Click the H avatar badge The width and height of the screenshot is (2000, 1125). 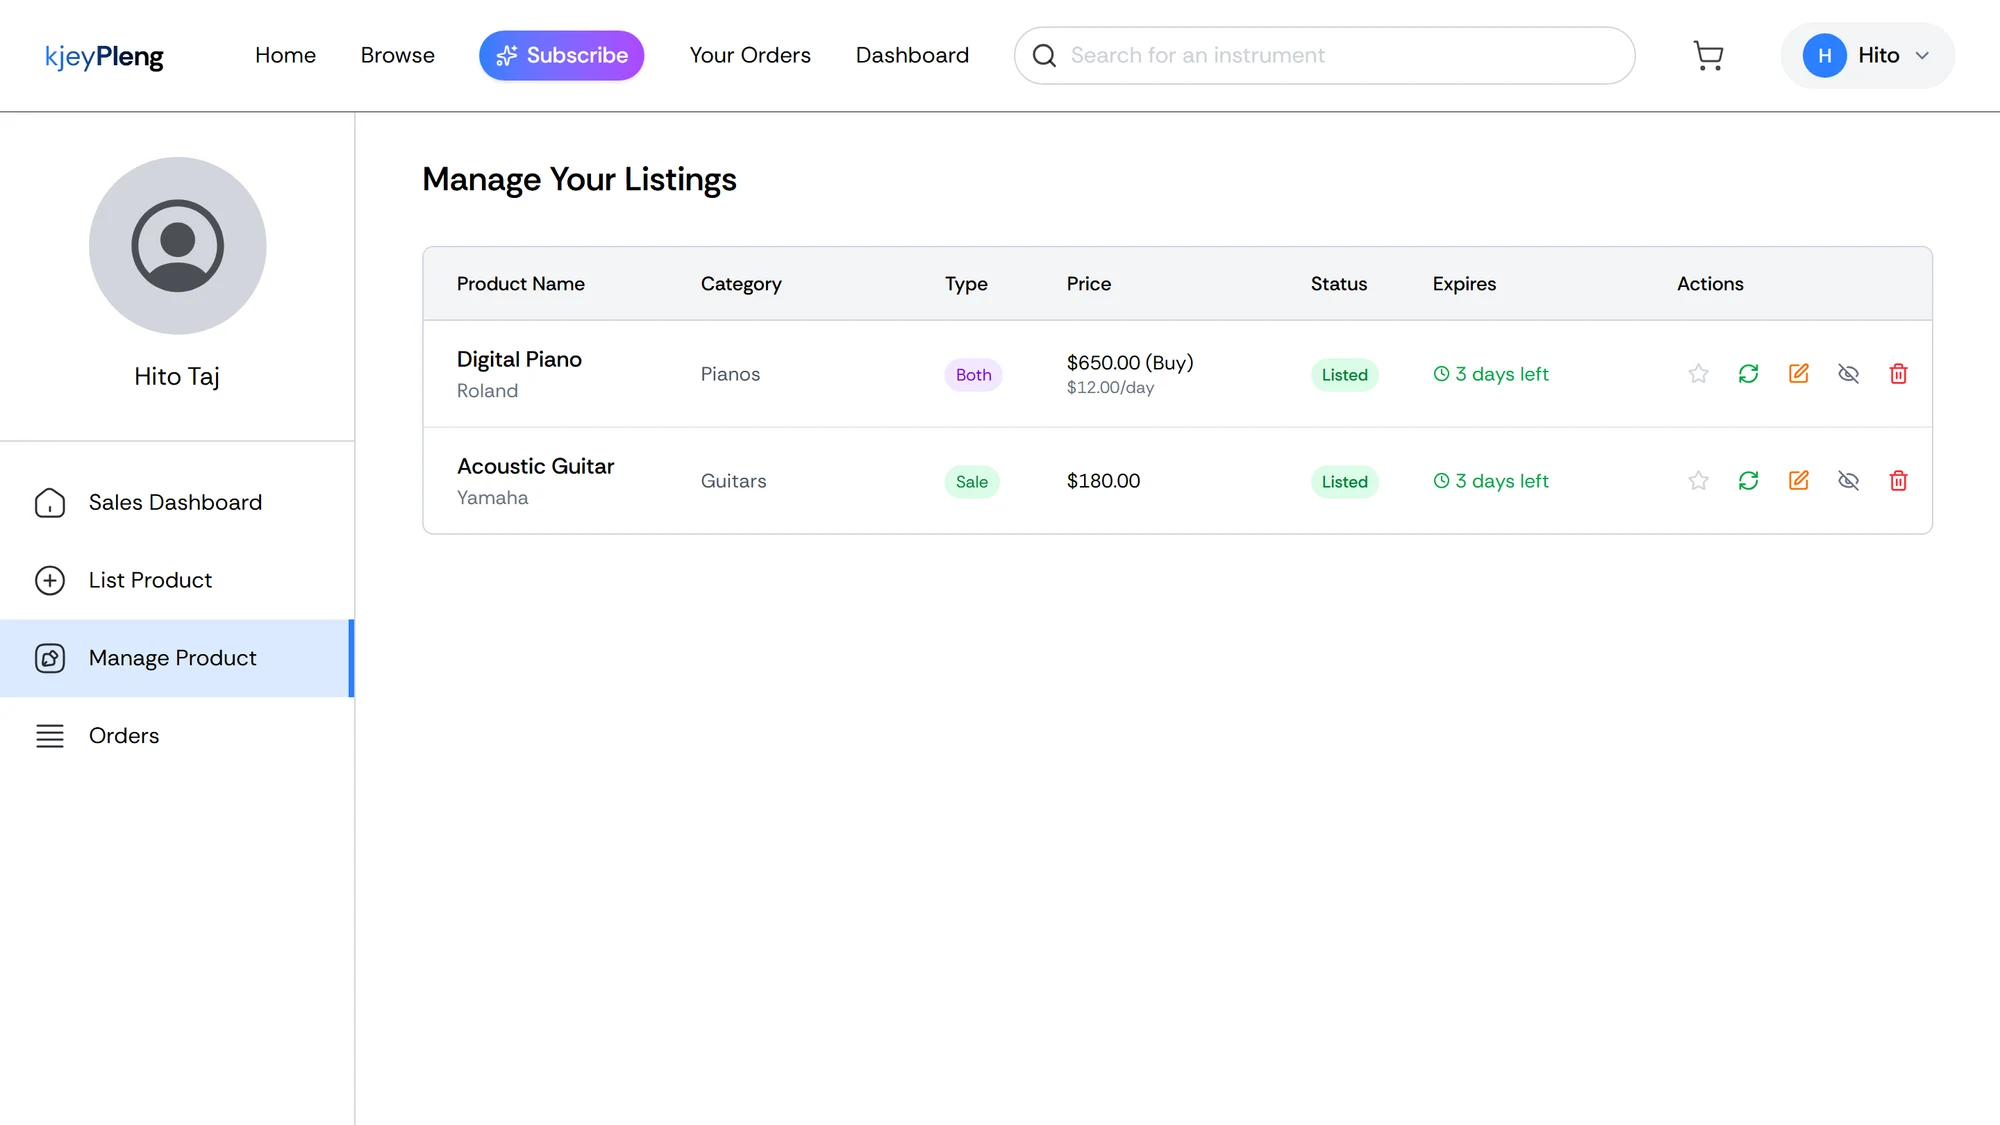(x=1824, y=56)
